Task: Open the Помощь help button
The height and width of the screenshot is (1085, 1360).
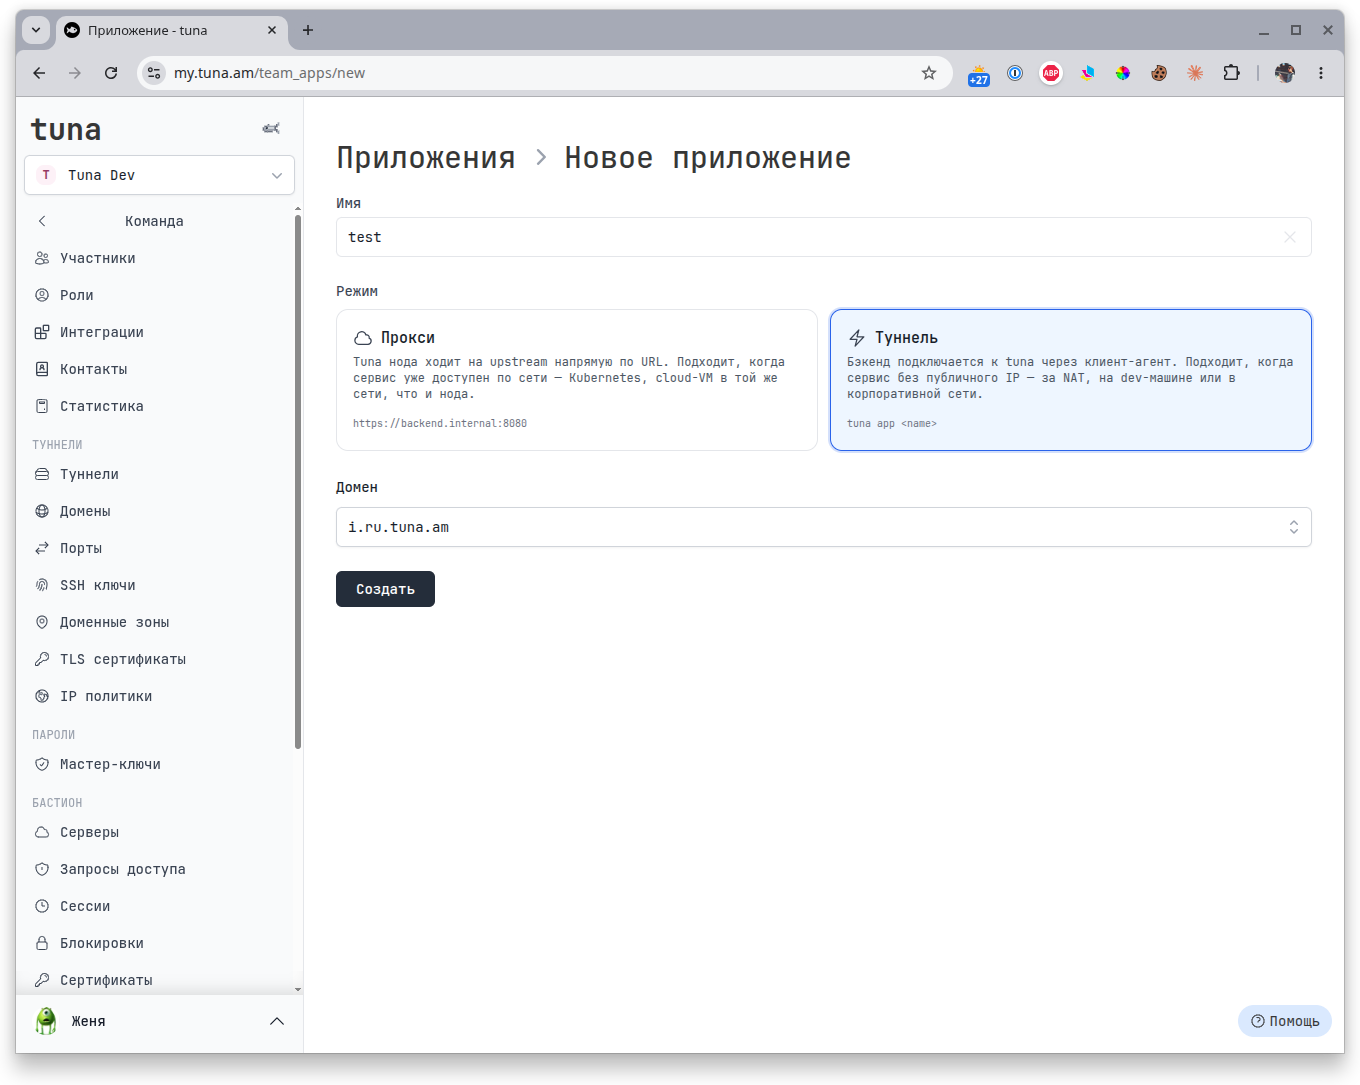Action: pos(1285,1021)
